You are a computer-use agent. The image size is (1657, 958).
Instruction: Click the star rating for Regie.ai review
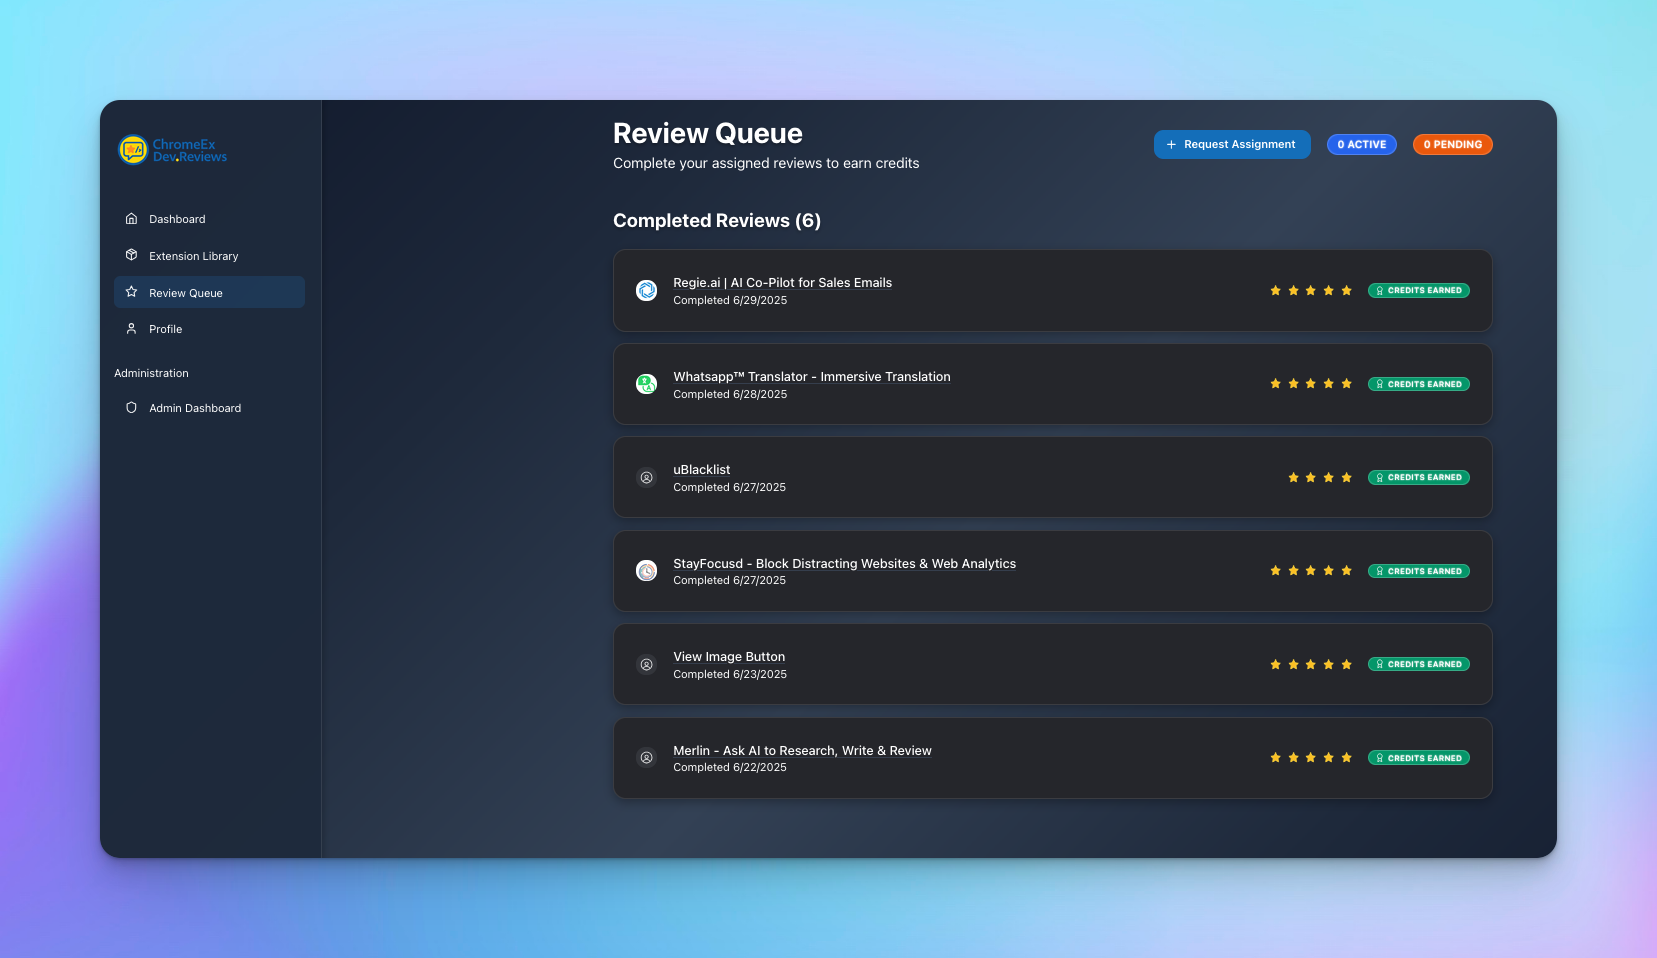tap(1311, 291)
